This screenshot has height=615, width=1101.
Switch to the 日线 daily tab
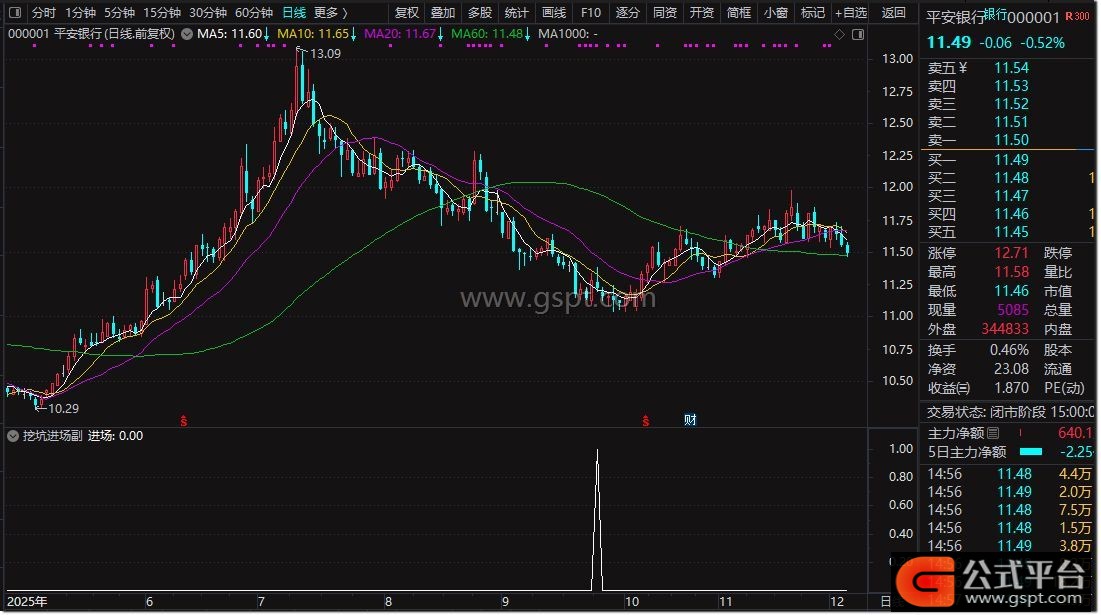[293, 13]
